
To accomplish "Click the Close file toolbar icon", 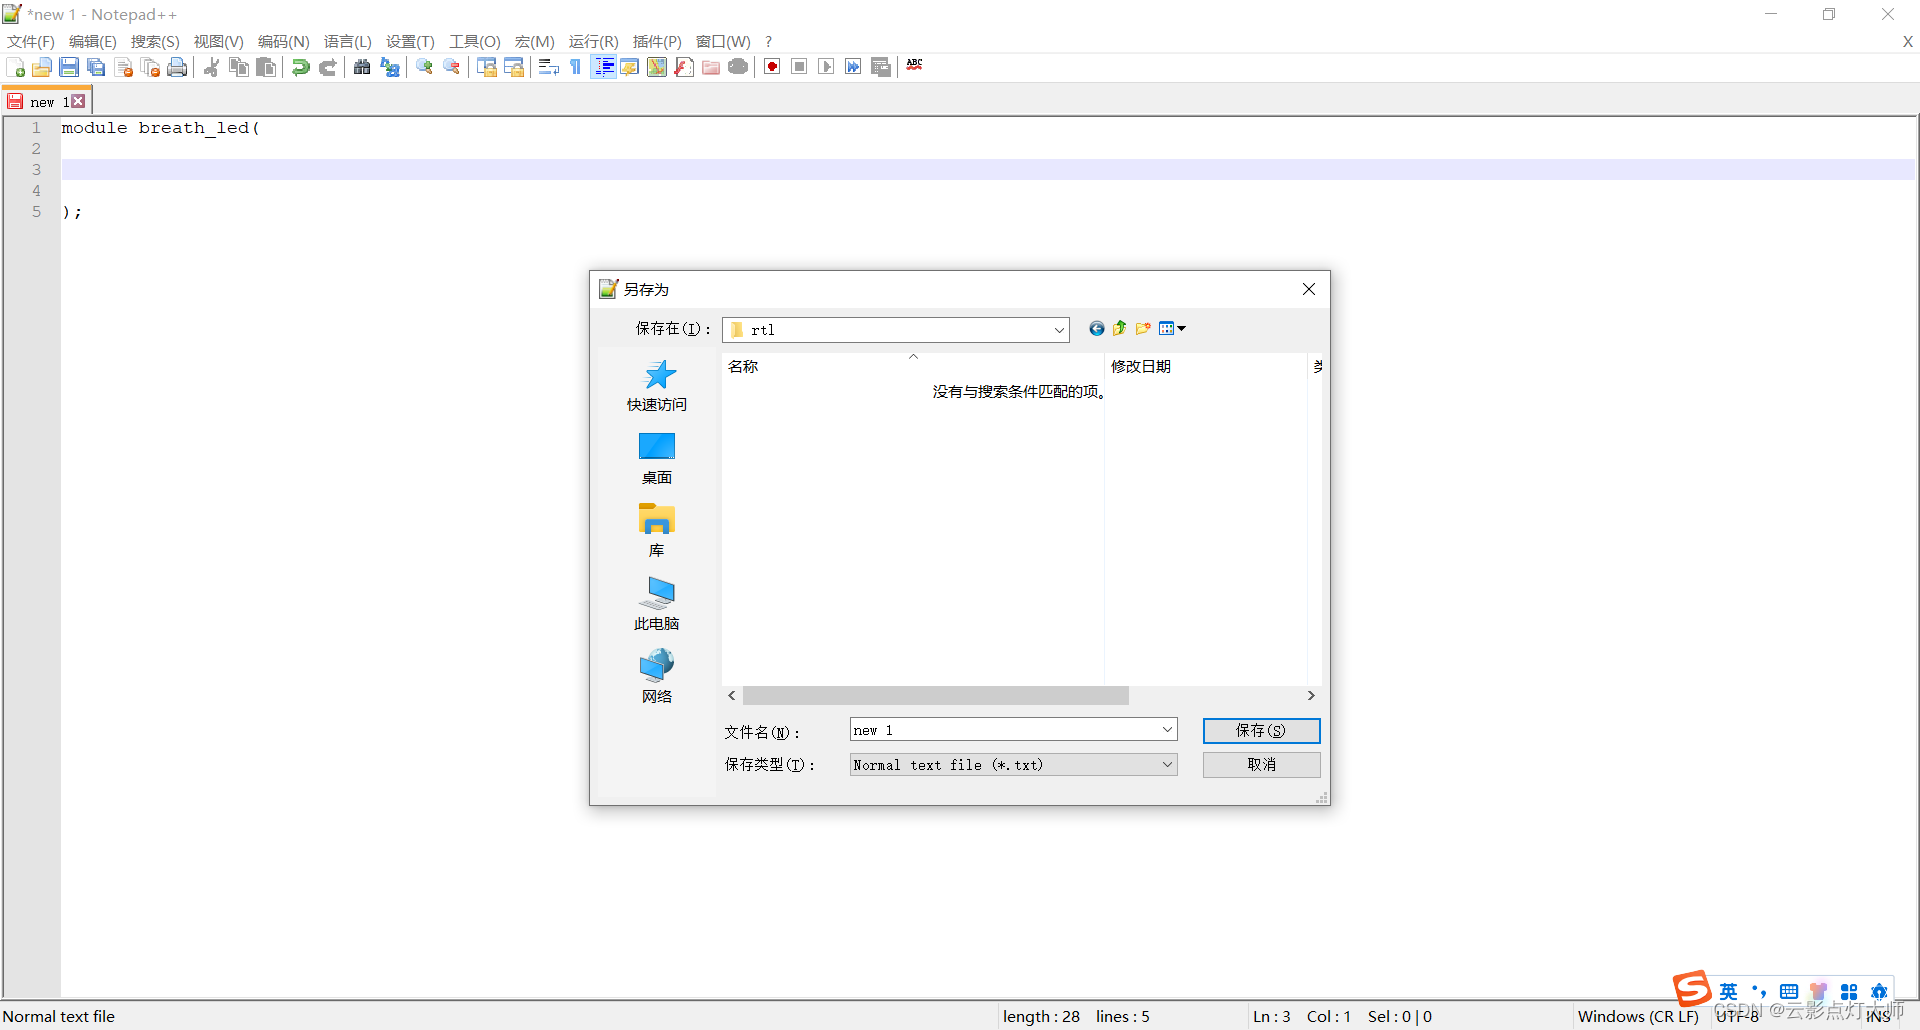I will pyautogui.click(x=124, y=67).
